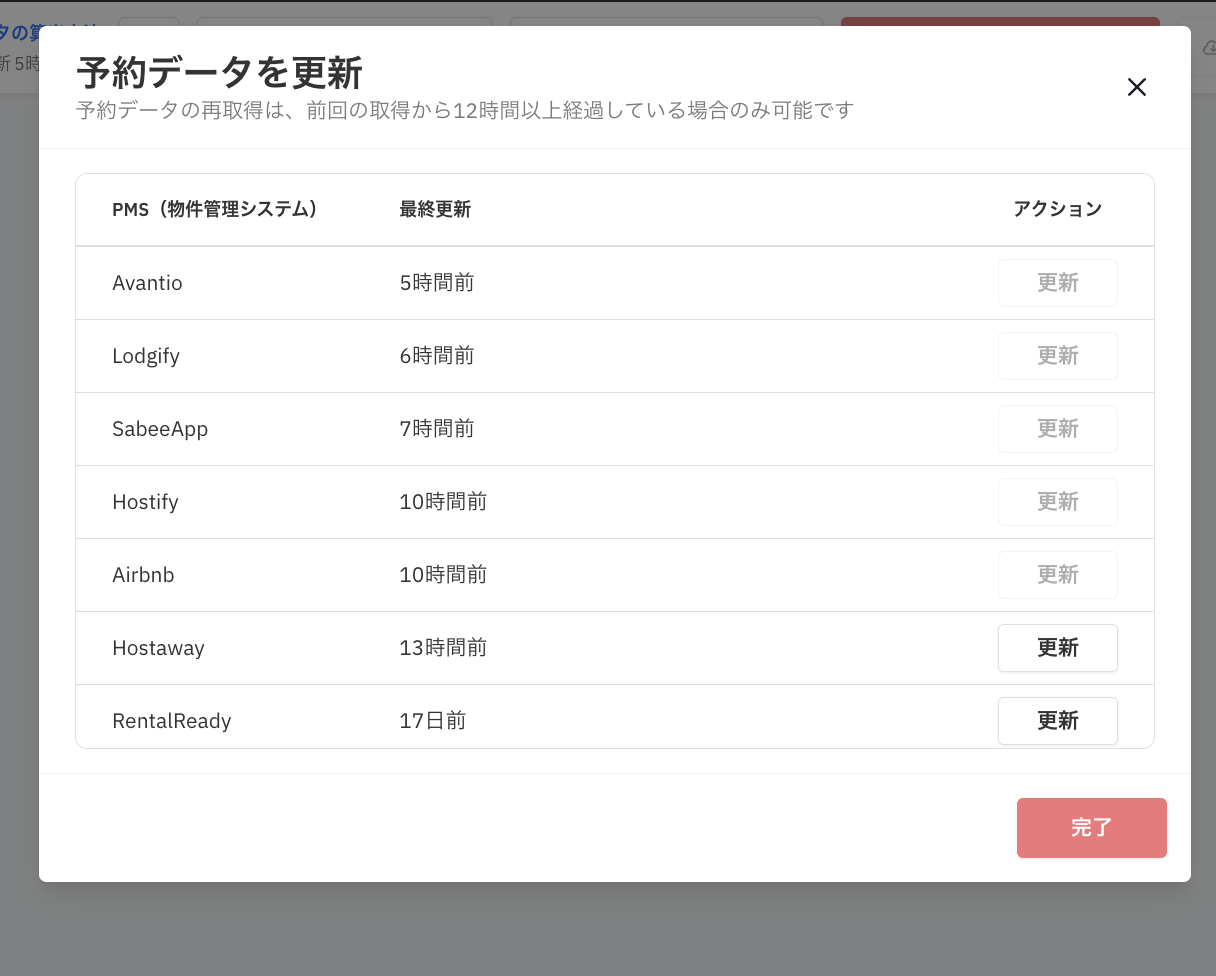Viewport: 1216px width, 976px height.
Task: Click disabled 更新 button for Airbnb
Action: coord(1058,575)
